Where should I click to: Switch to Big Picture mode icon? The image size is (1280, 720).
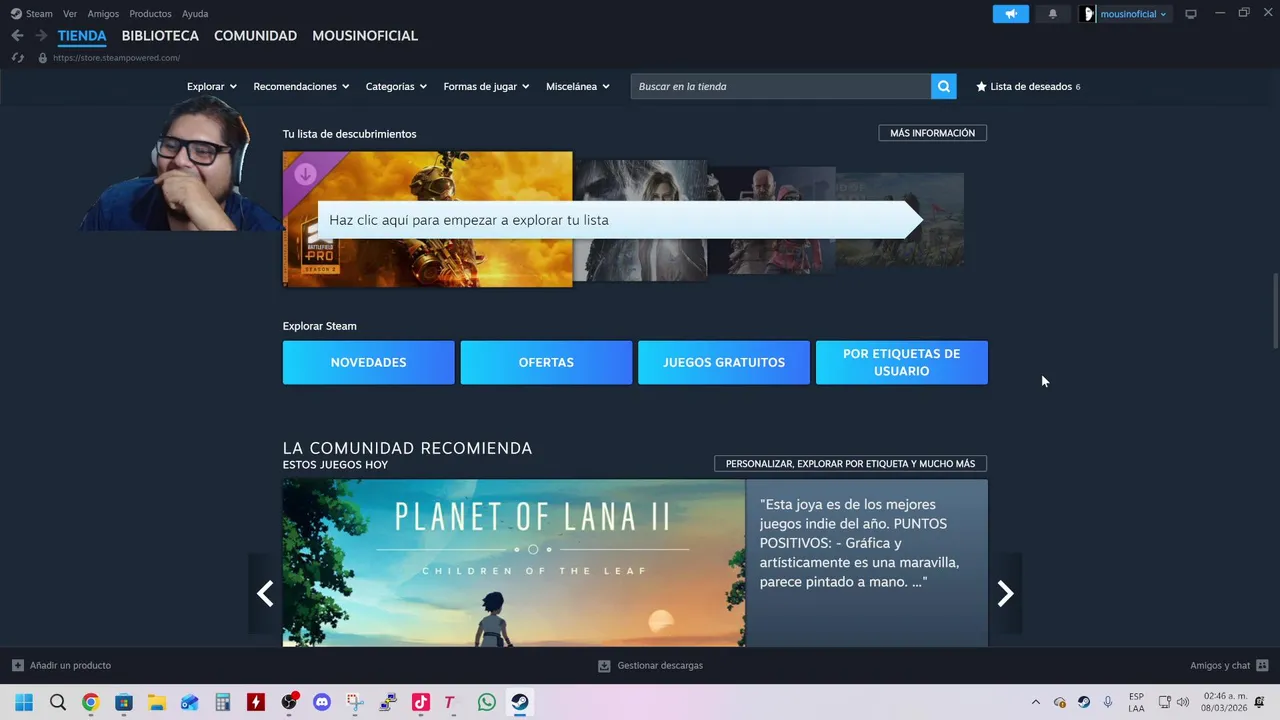1191,14
